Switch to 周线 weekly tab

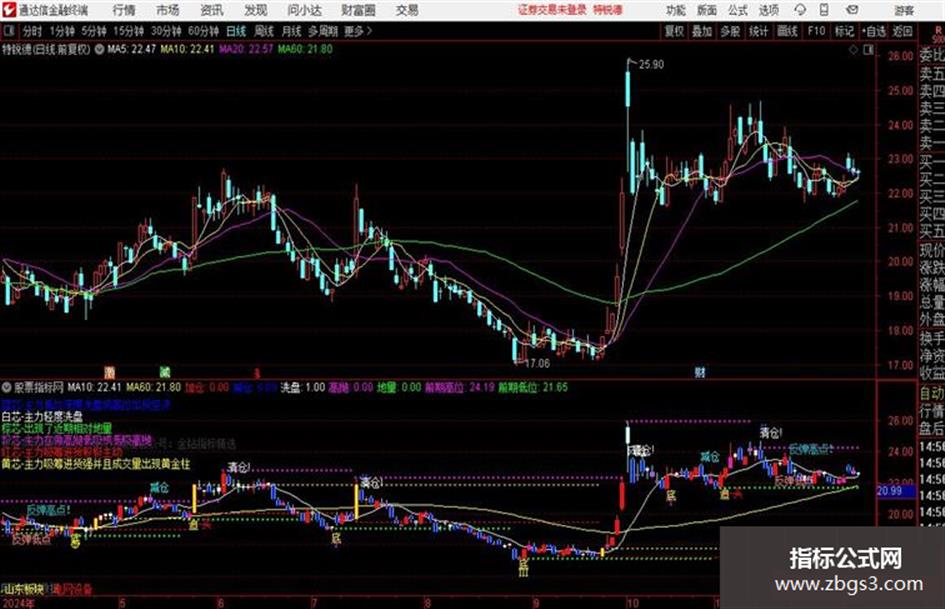coord(264,31)
